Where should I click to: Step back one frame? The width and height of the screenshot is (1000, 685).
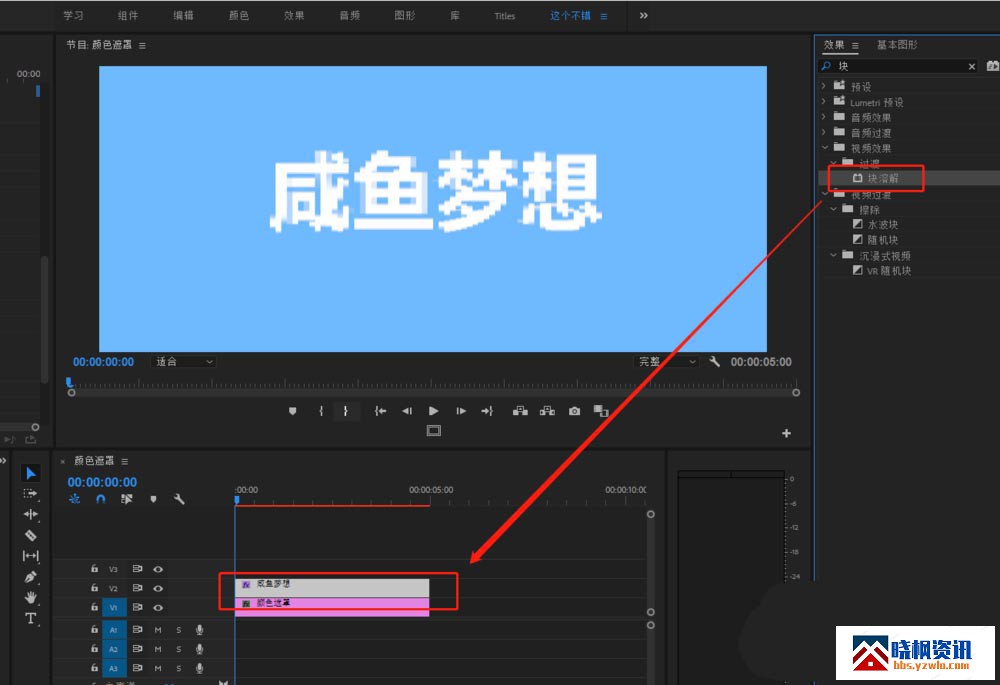(407, 411)
